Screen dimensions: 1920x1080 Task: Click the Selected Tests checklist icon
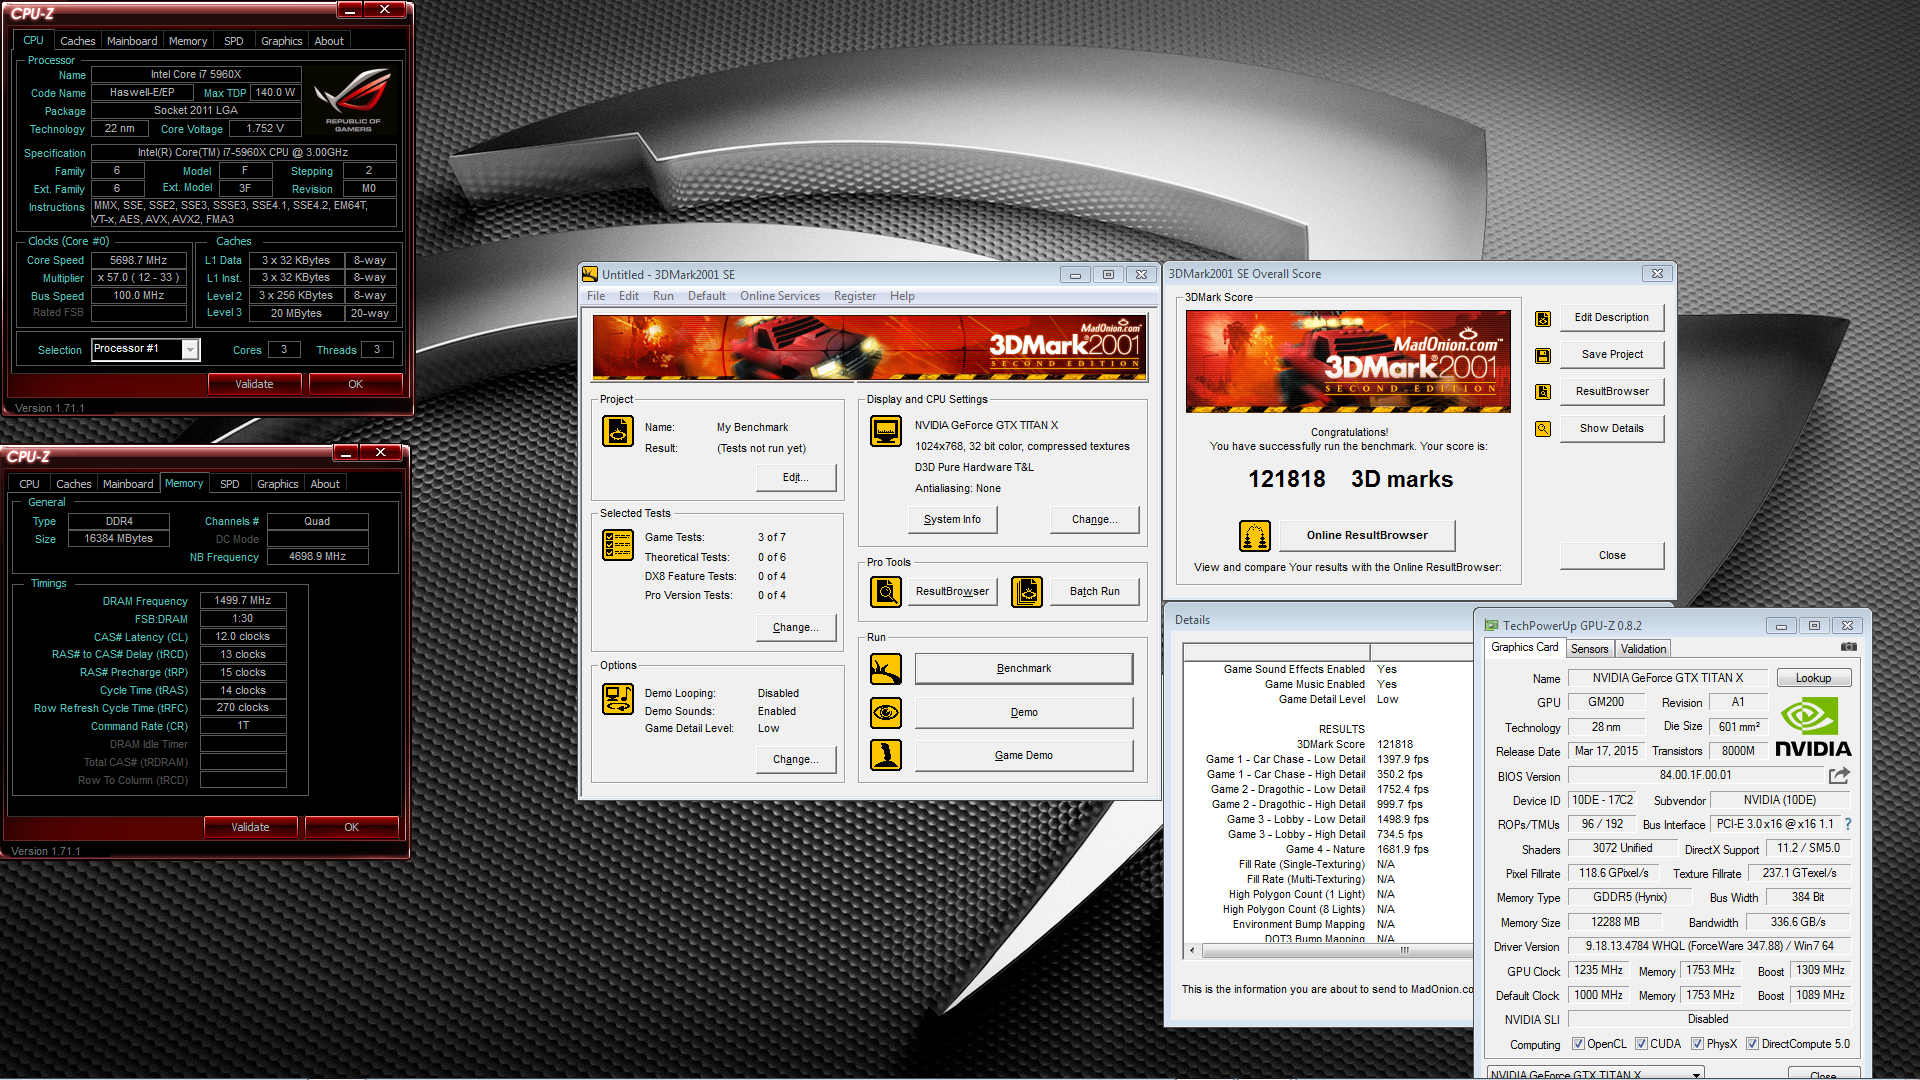[618, 545]
